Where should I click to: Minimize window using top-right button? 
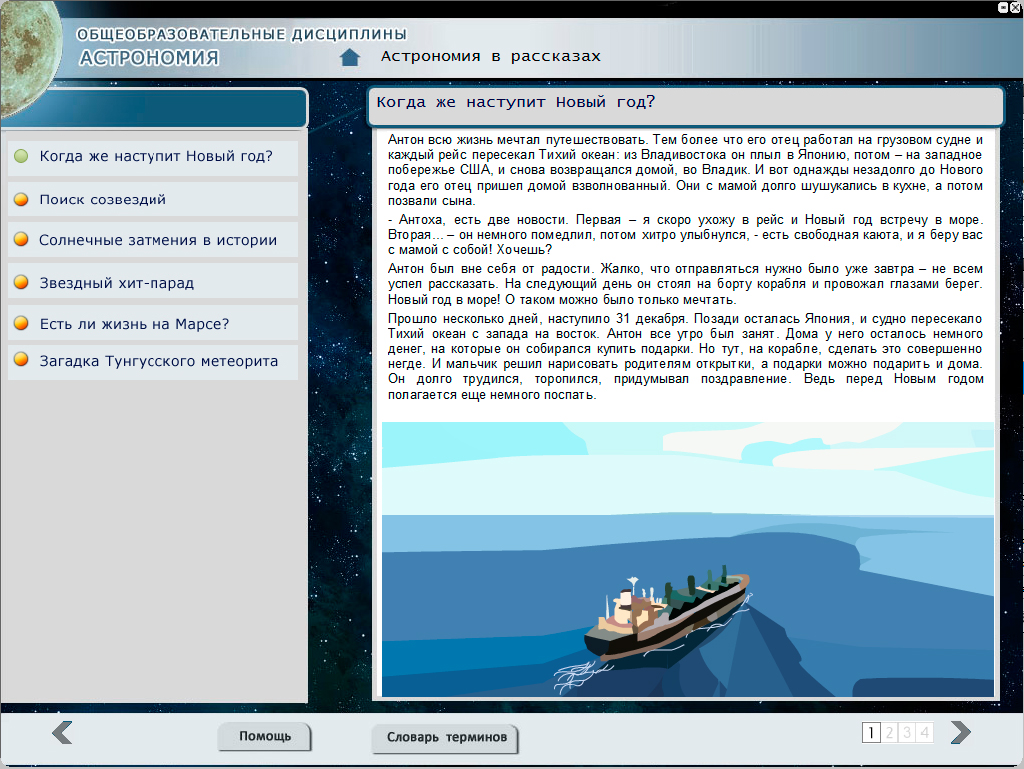pos(1004,7)
